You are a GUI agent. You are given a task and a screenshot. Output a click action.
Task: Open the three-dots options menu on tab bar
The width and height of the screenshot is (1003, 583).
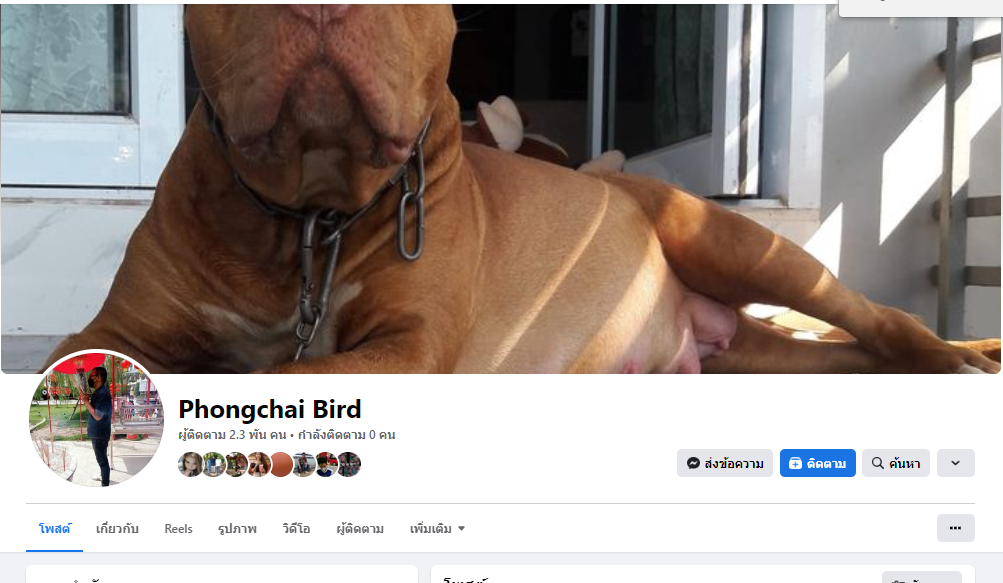[956, 528]
